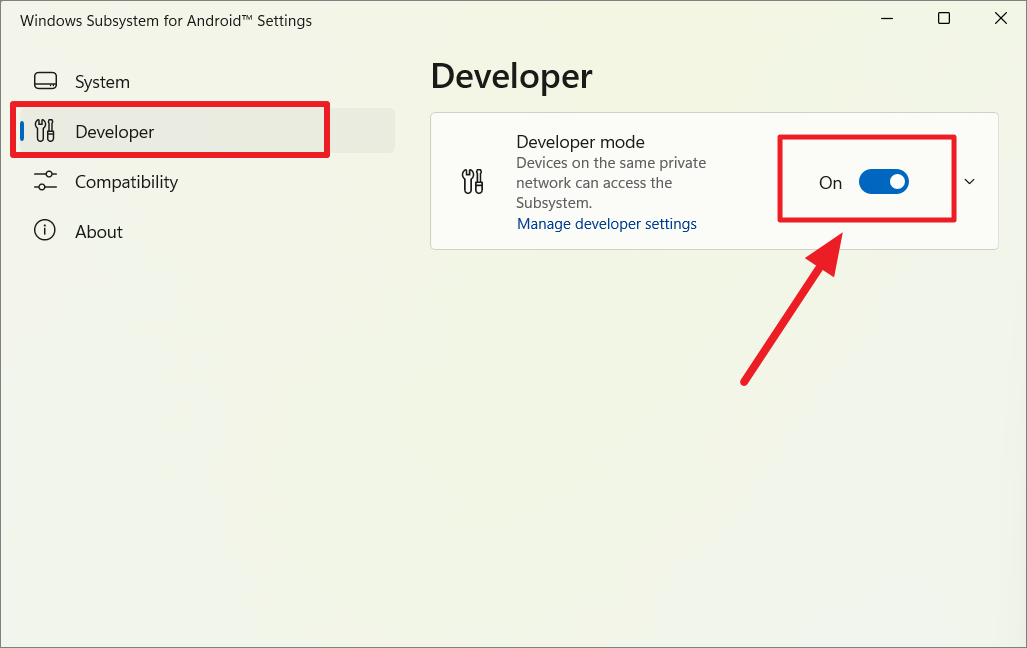Click the Developer mode description text
The width and height of the screenshot is (1027, 648).
coord(611,183)
